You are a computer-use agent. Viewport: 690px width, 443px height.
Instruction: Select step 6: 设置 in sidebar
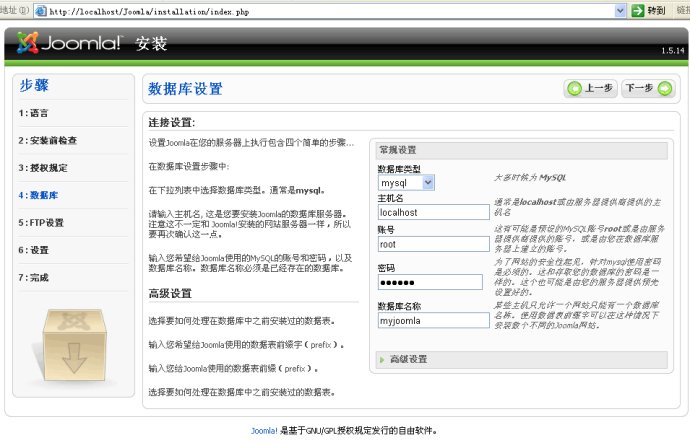[33, 250]
